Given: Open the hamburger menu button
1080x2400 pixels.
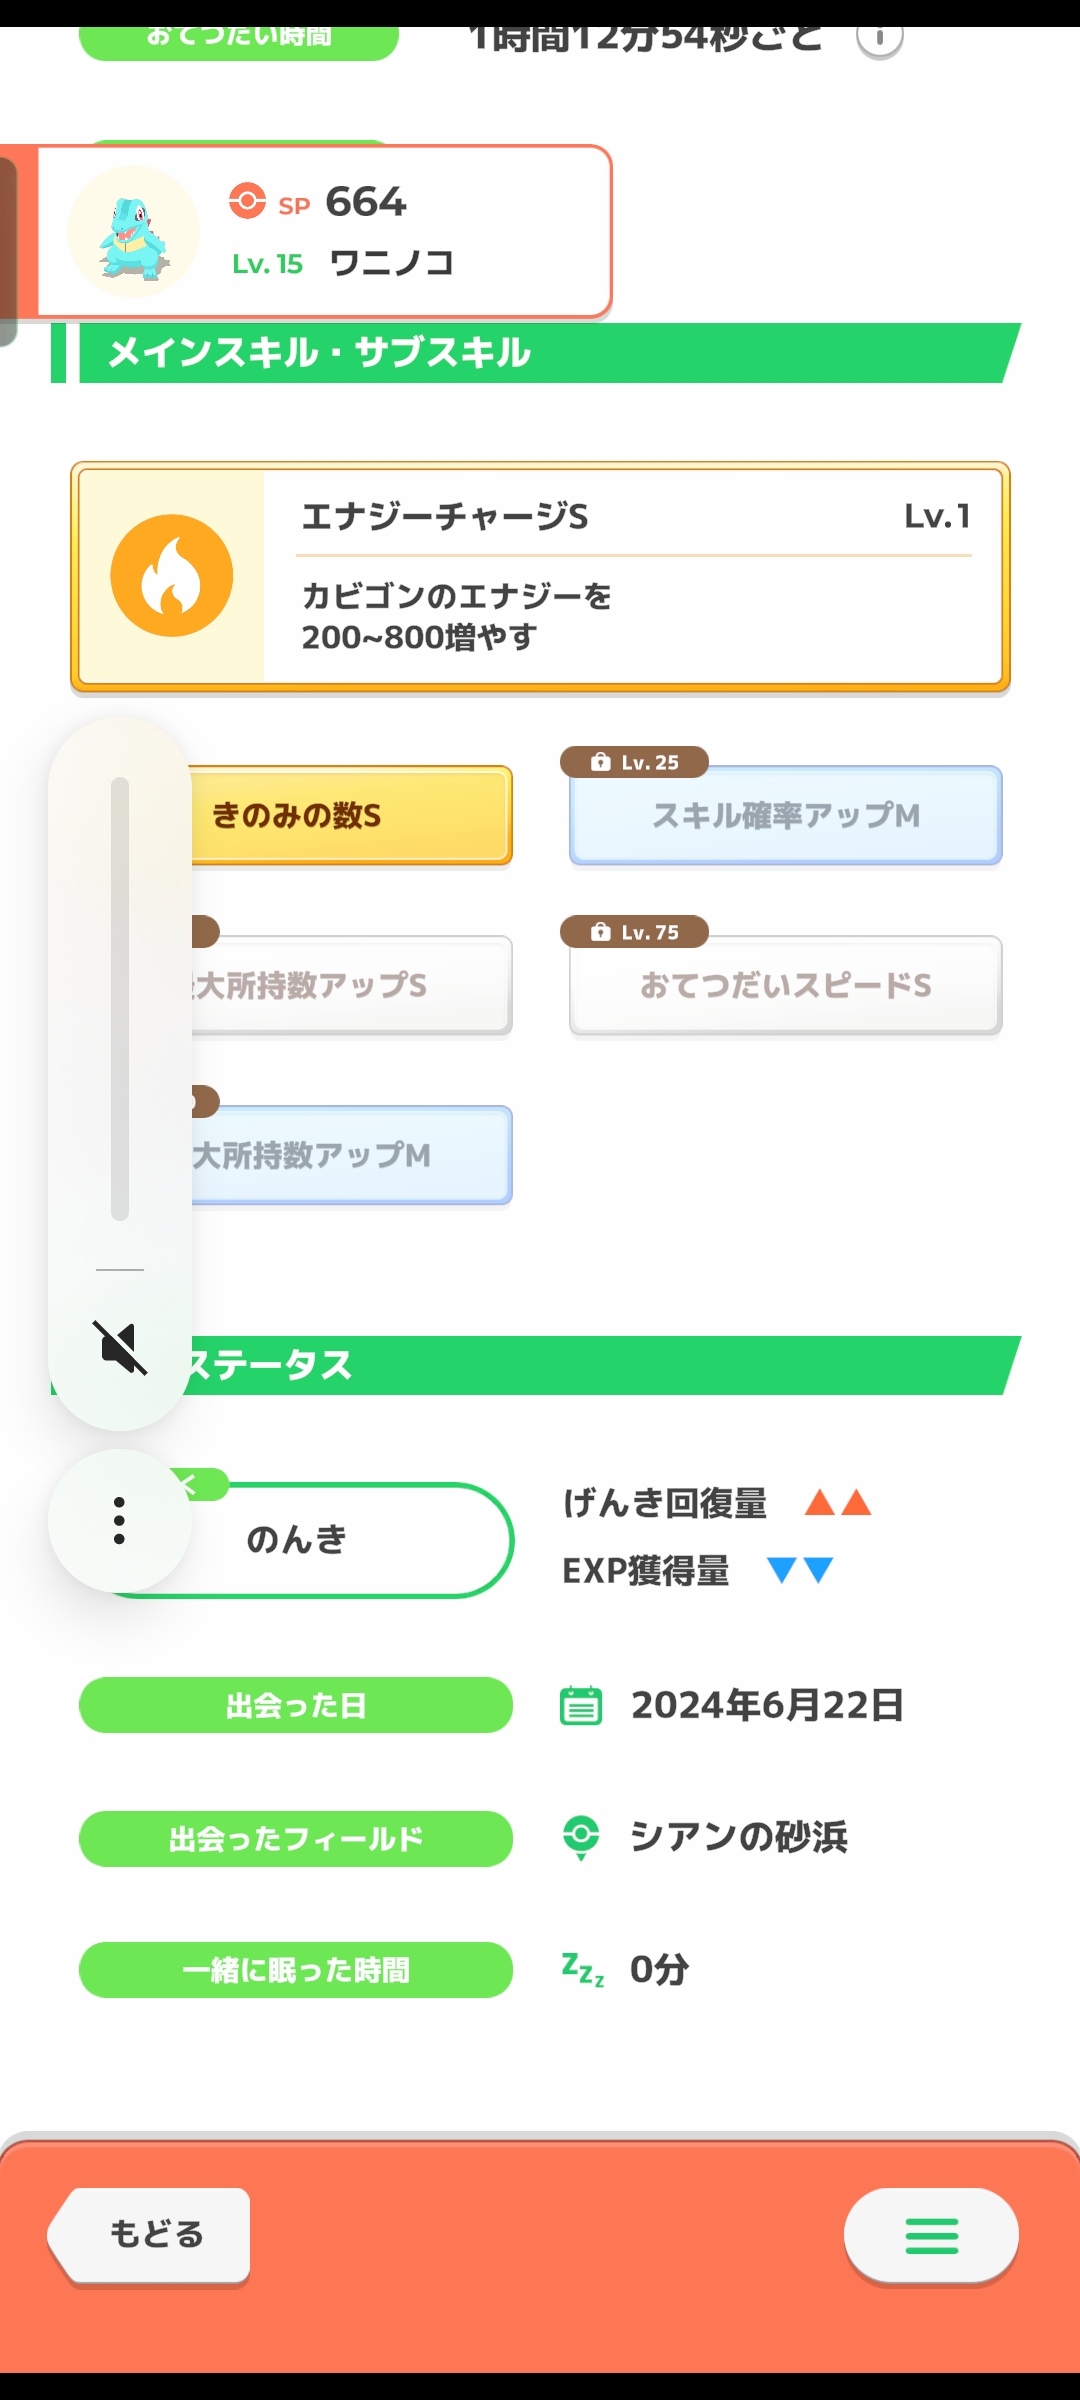Looking at the screenshot, I should 931,2236.
